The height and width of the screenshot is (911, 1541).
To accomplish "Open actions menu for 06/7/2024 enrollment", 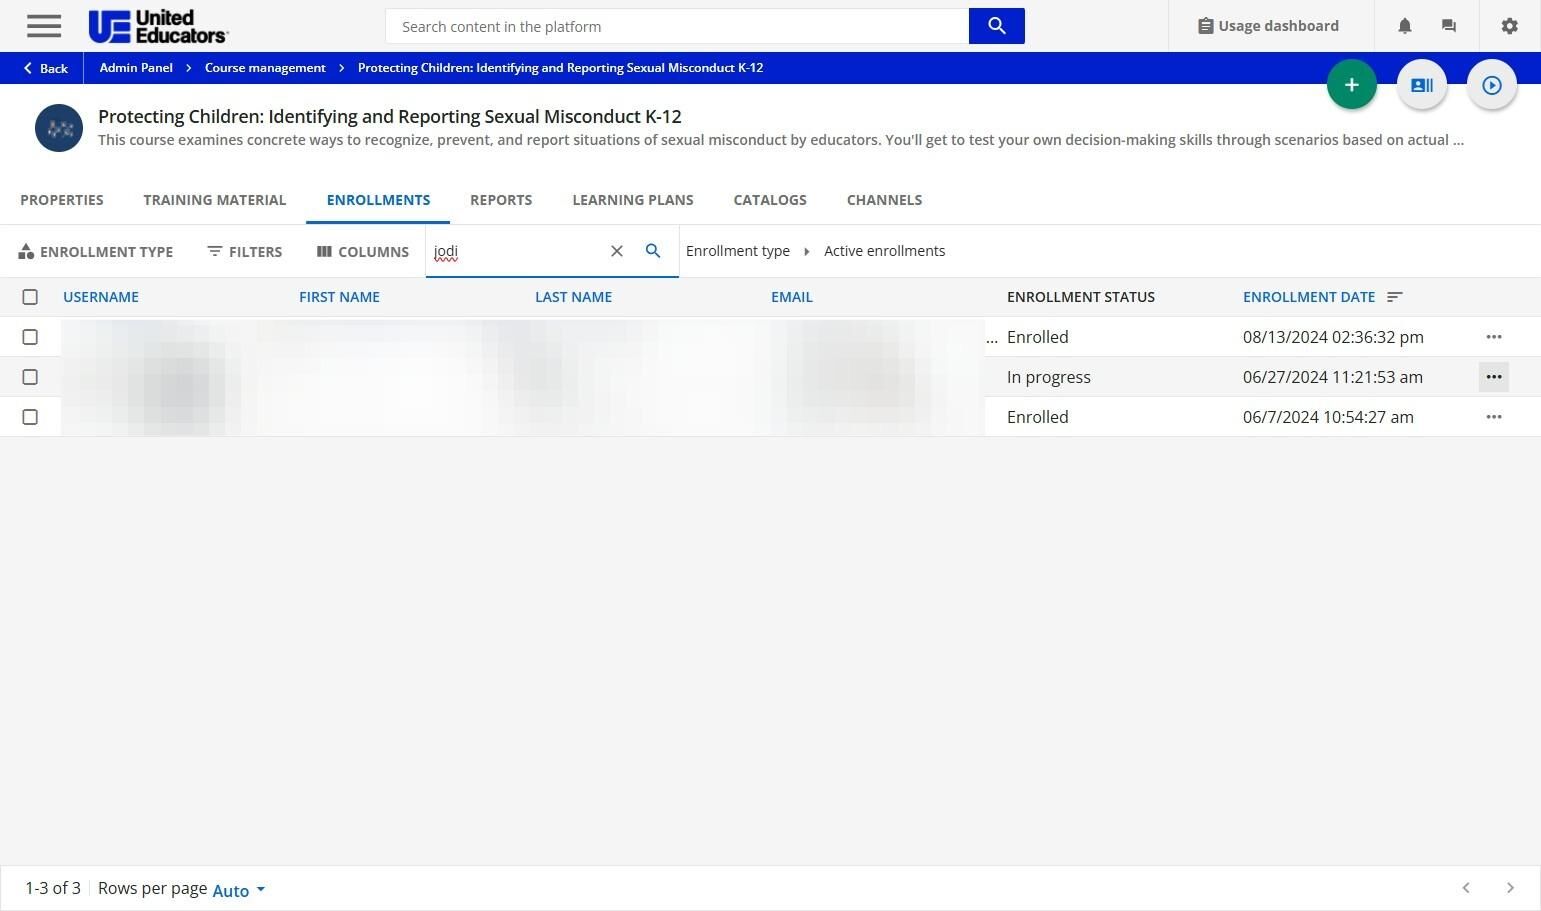I will click(1493, 417).
